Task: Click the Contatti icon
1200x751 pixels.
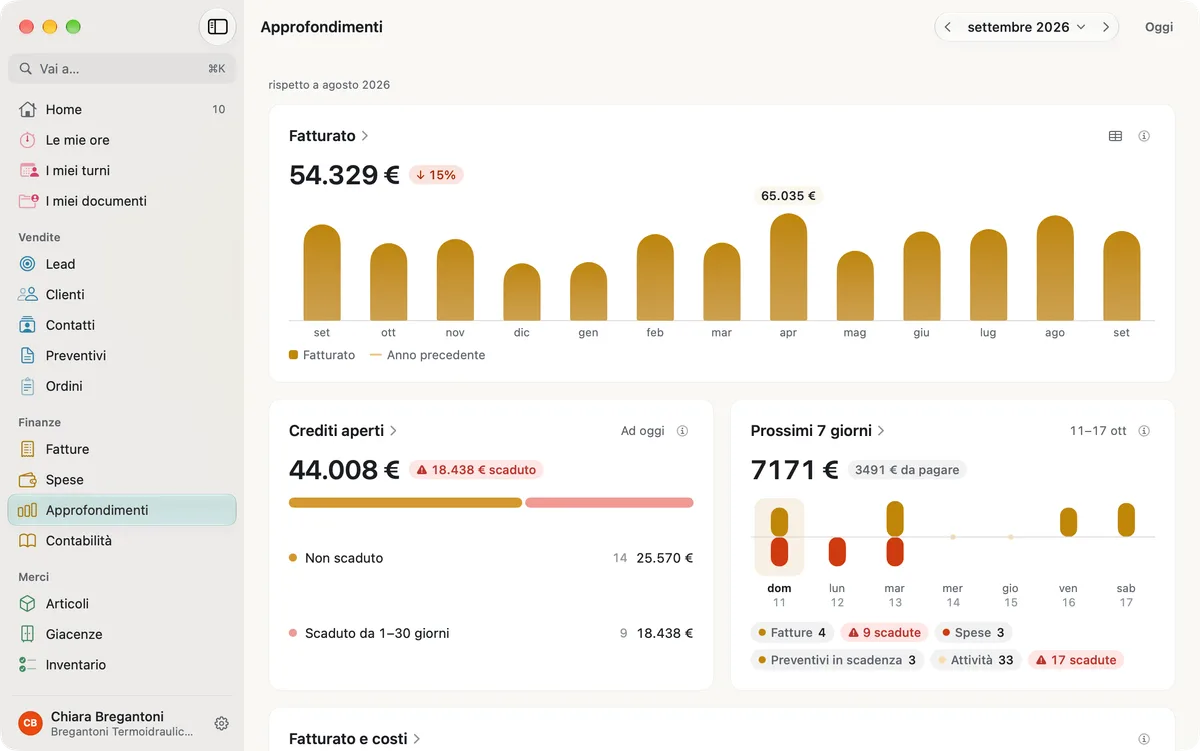Action: tap(28, 325)
